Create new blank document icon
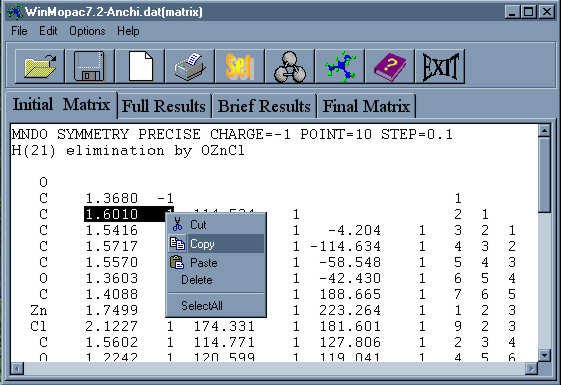Screen dimensions: 561x385 (x=140, y=67)
